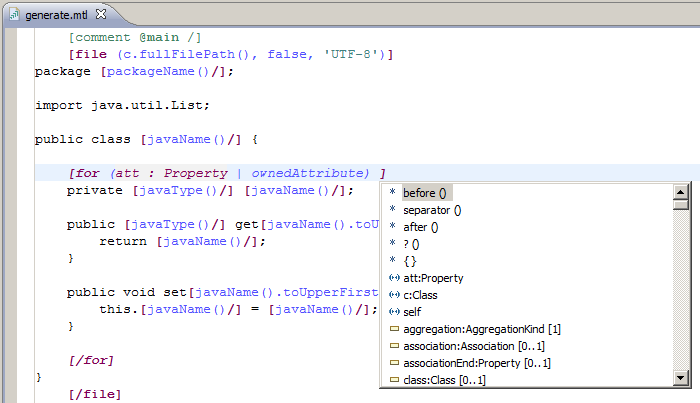This screenshot has height=403, width=700.
Task: Click 'ownedAttribute' in for loop
Action: coord(307,173)
